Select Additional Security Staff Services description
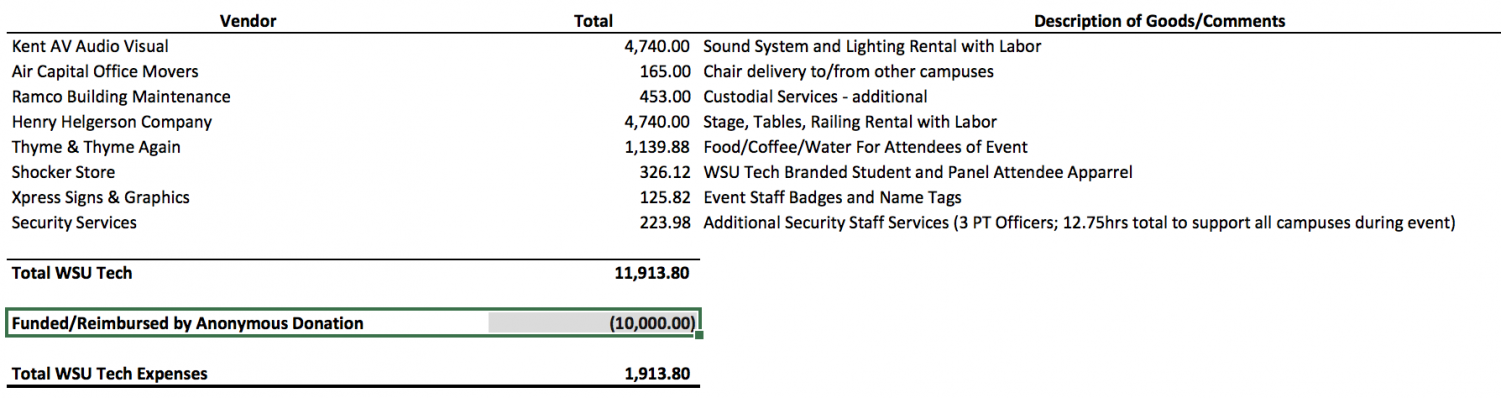1501x398 pixels. pyautogui.click(x=1079, y=223)
